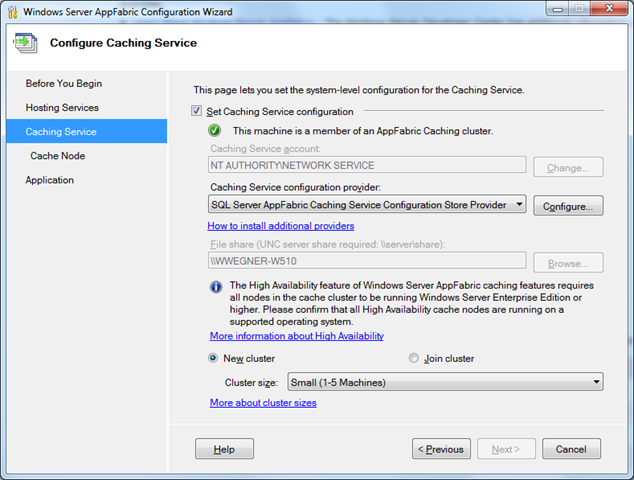Open the configuration provider dropdown
634x480 pixels.
(367, 205)
